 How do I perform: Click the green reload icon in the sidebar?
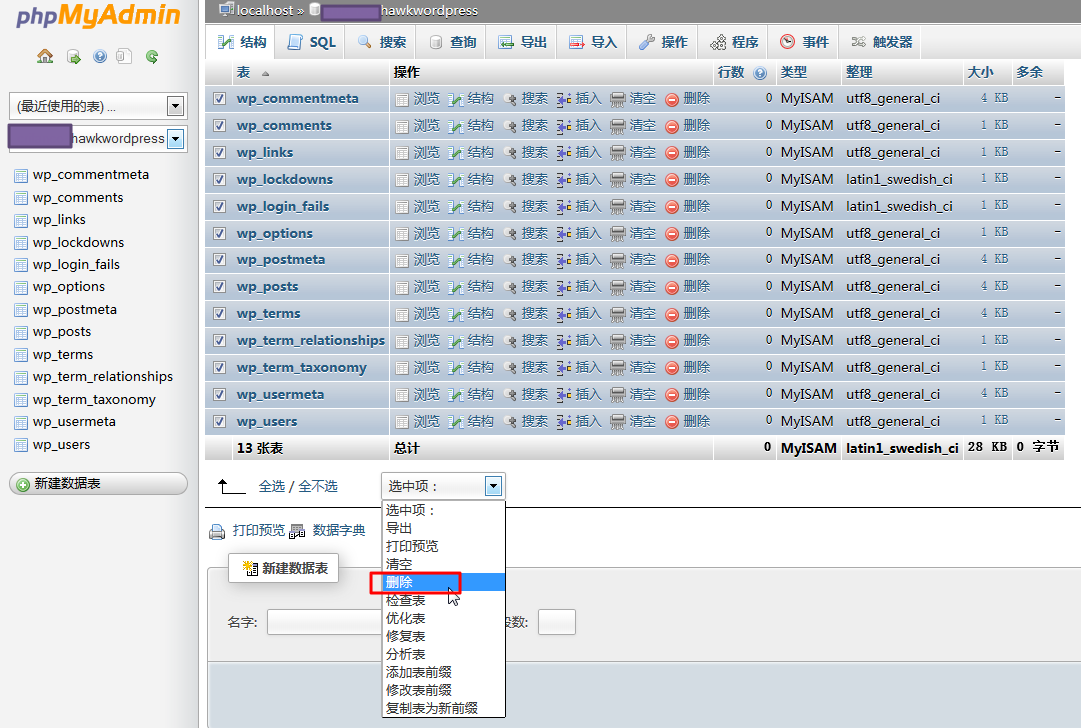152,57
